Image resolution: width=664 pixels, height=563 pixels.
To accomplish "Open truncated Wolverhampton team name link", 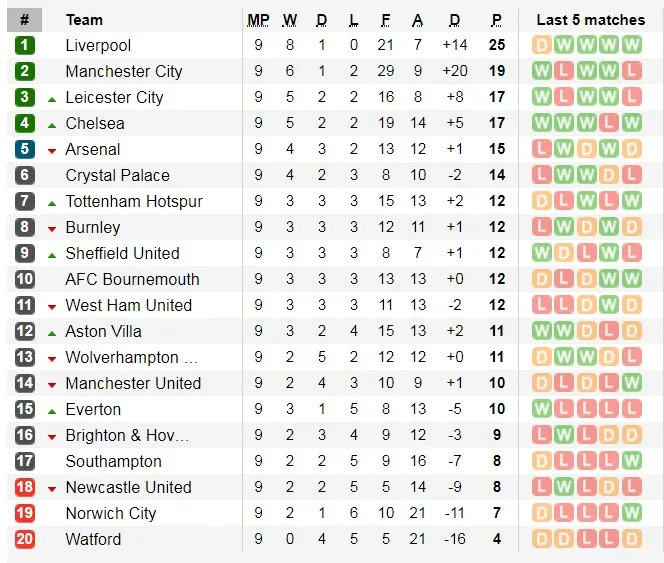I will coord(131,357).
